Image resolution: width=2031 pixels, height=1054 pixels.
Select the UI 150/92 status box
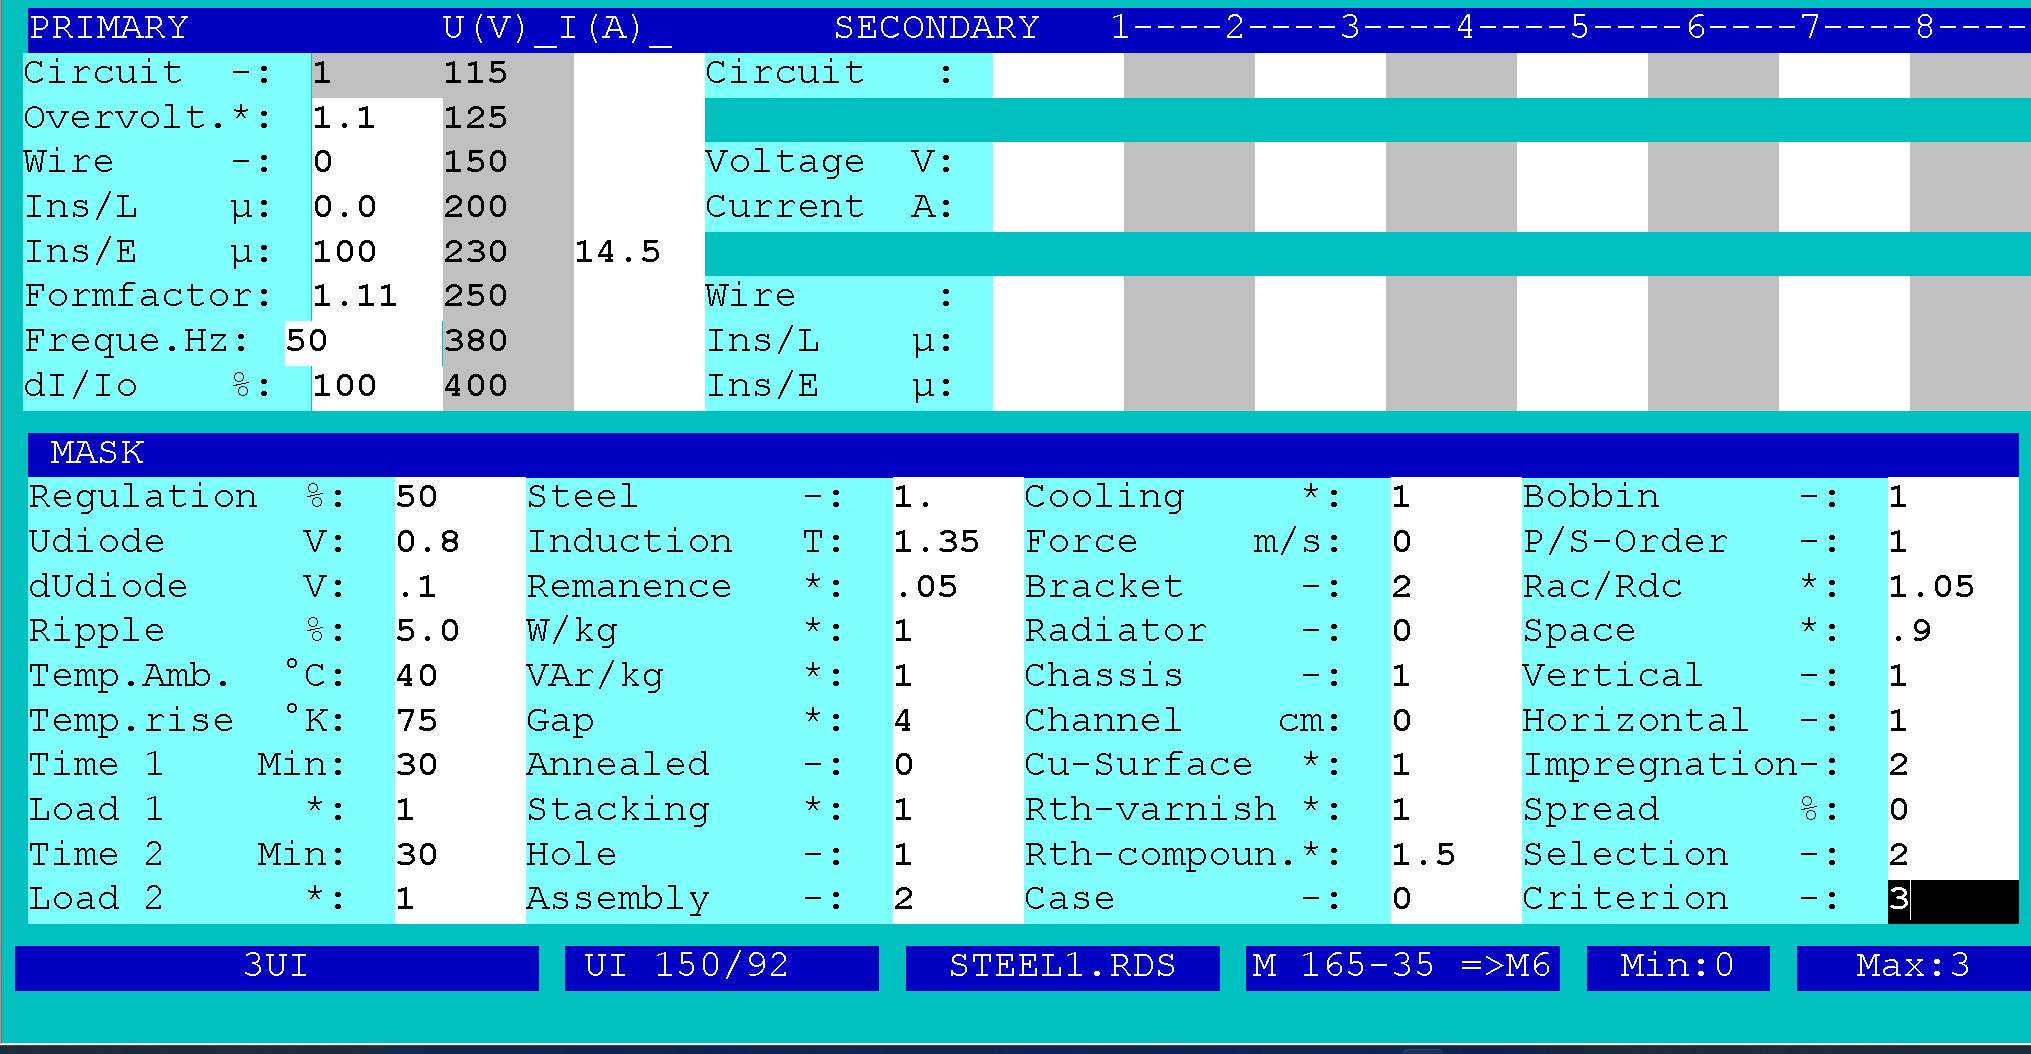click(722, 967)
